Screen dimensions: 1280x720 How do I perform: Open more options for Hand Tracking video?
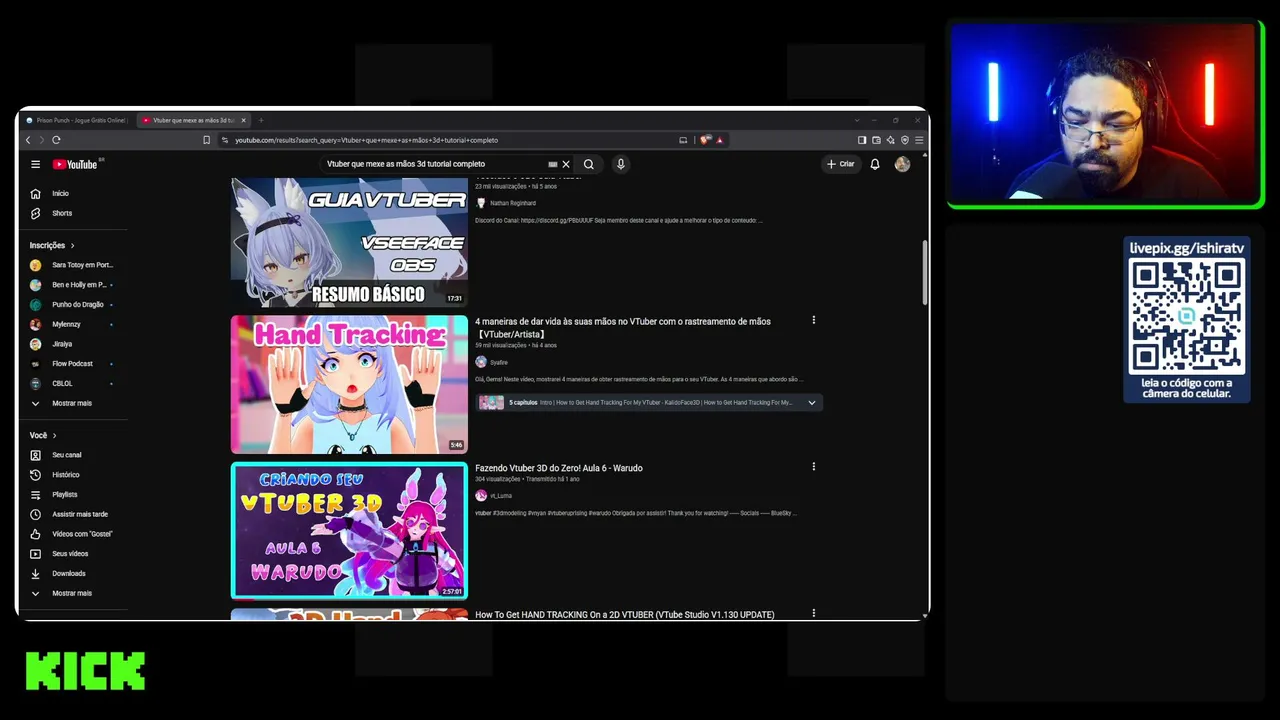pos(813,320)
